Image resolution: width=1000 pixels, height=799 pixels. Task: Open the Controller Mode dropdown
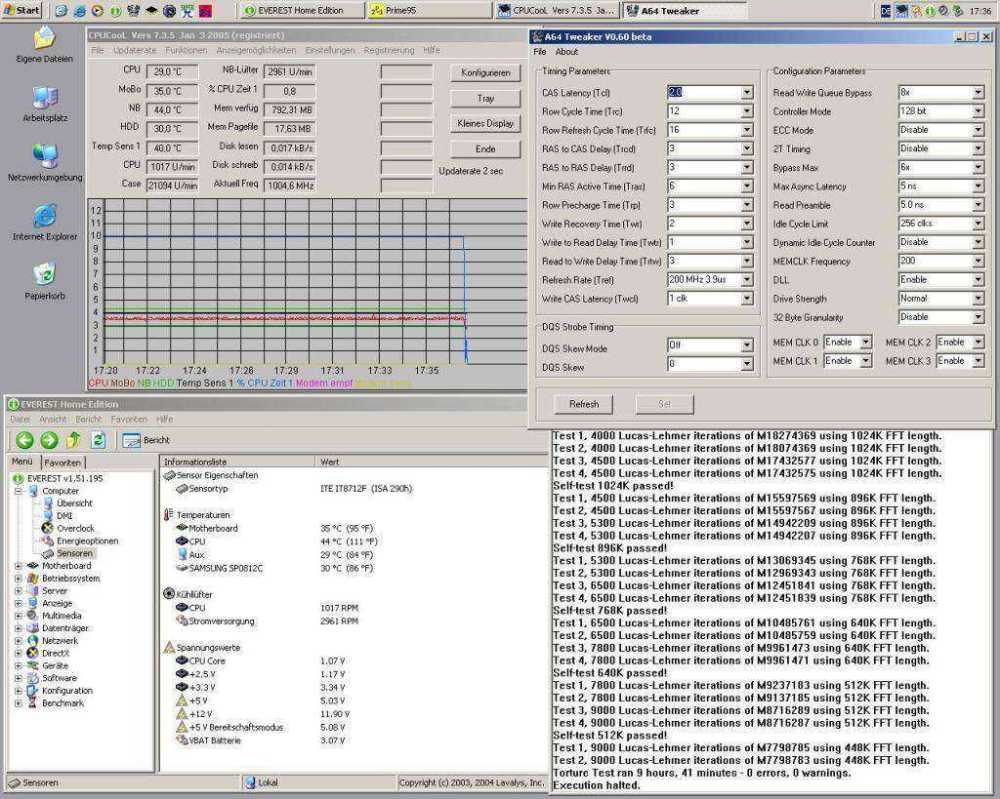pyautogui.click(x=978, y=111)
